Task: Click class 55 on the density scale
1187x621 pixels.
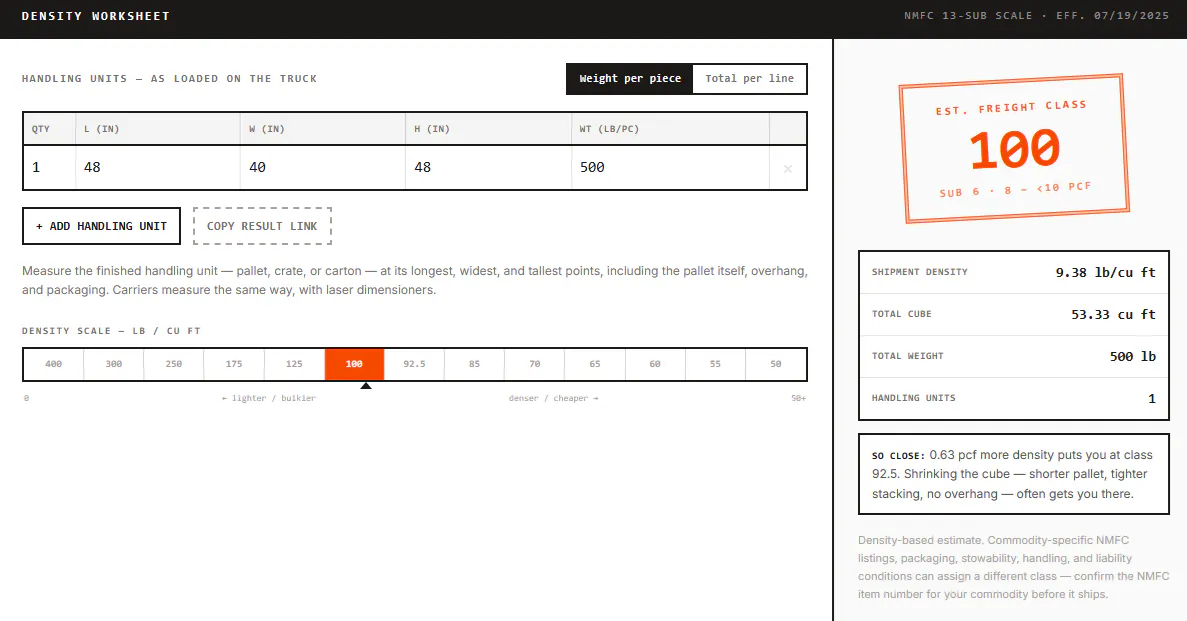Action: coord(715,364)
